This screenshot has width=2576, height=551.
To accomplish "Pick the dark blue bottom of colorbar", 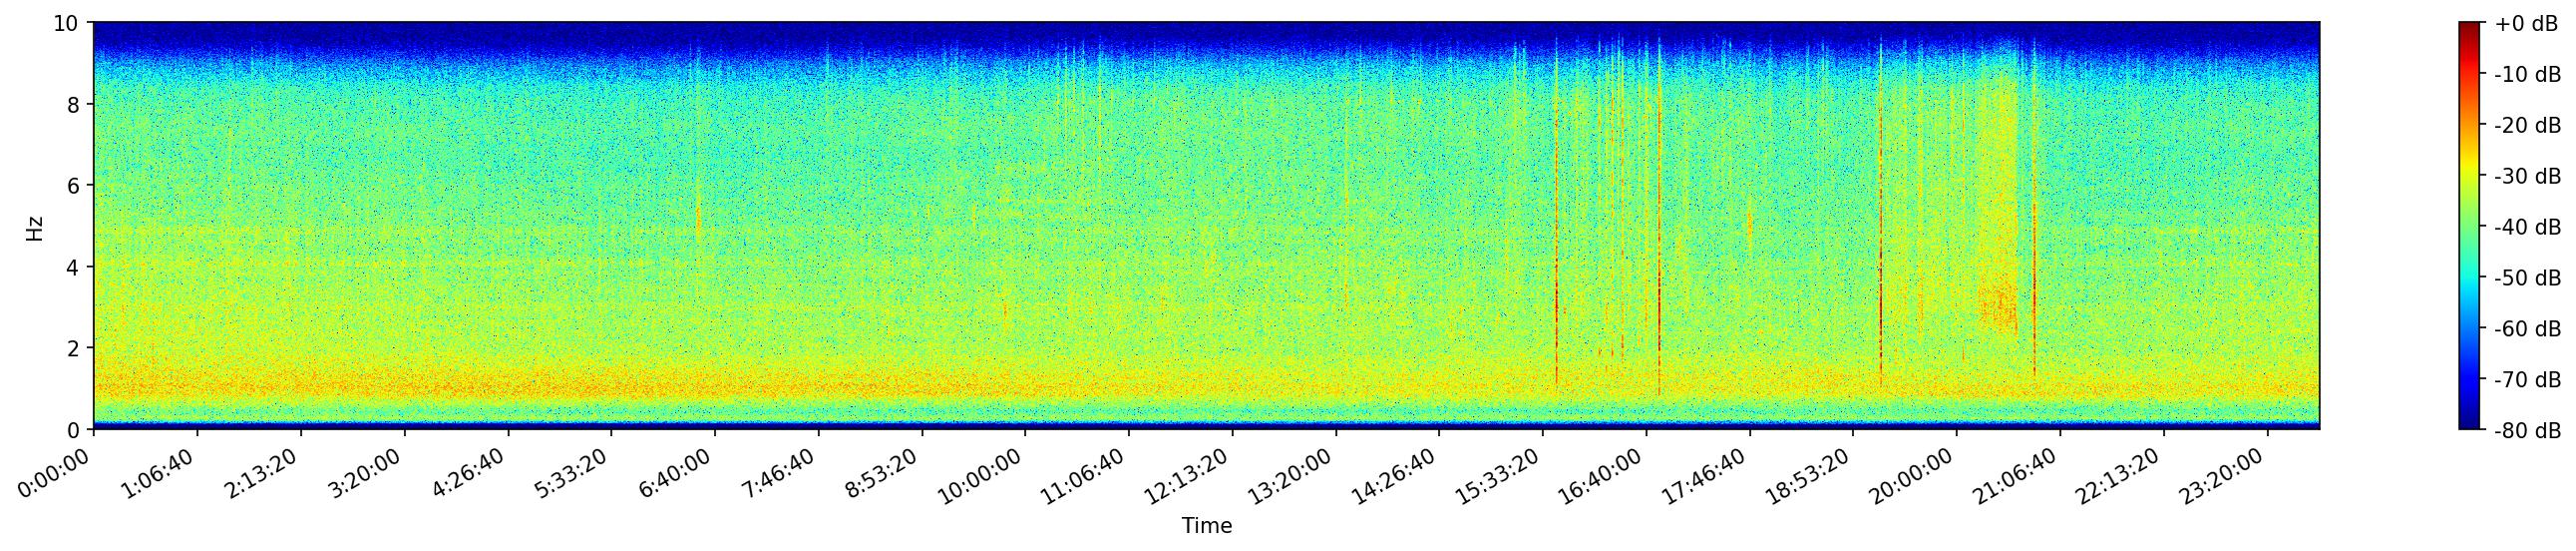I will (x=2470, y=424).
